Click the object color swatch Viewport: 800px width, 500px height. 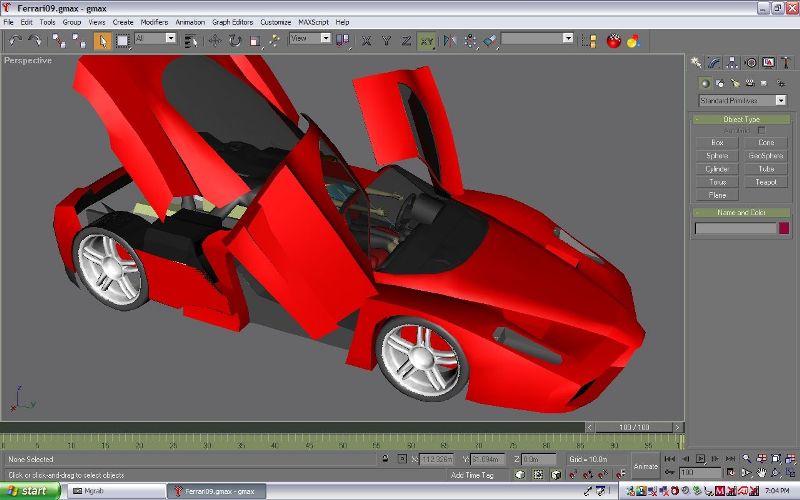(784, 228)
